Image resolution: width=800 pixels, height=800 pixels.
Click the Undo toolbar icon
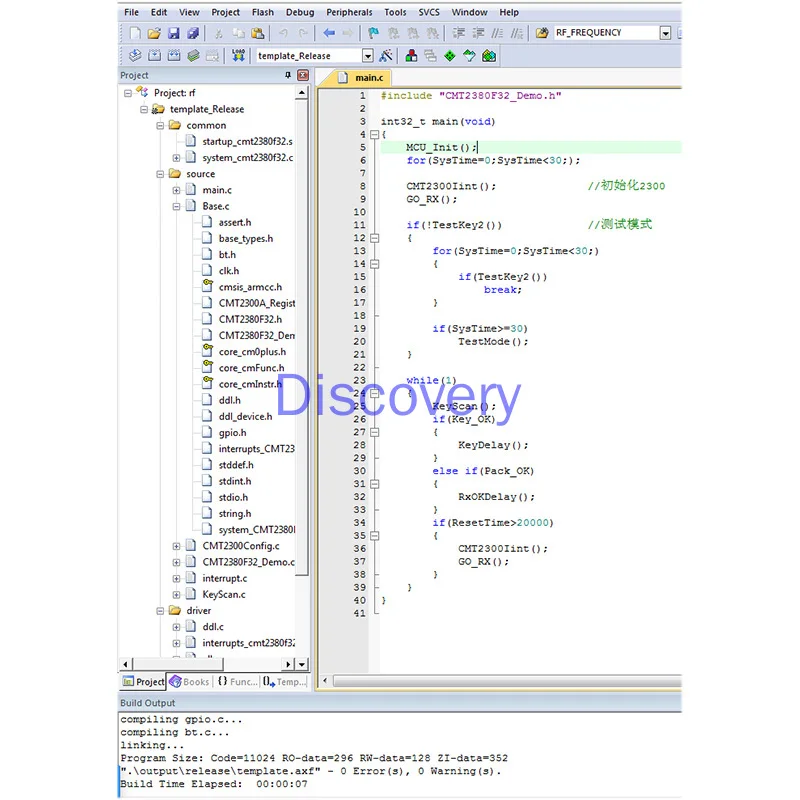[283, 33]
